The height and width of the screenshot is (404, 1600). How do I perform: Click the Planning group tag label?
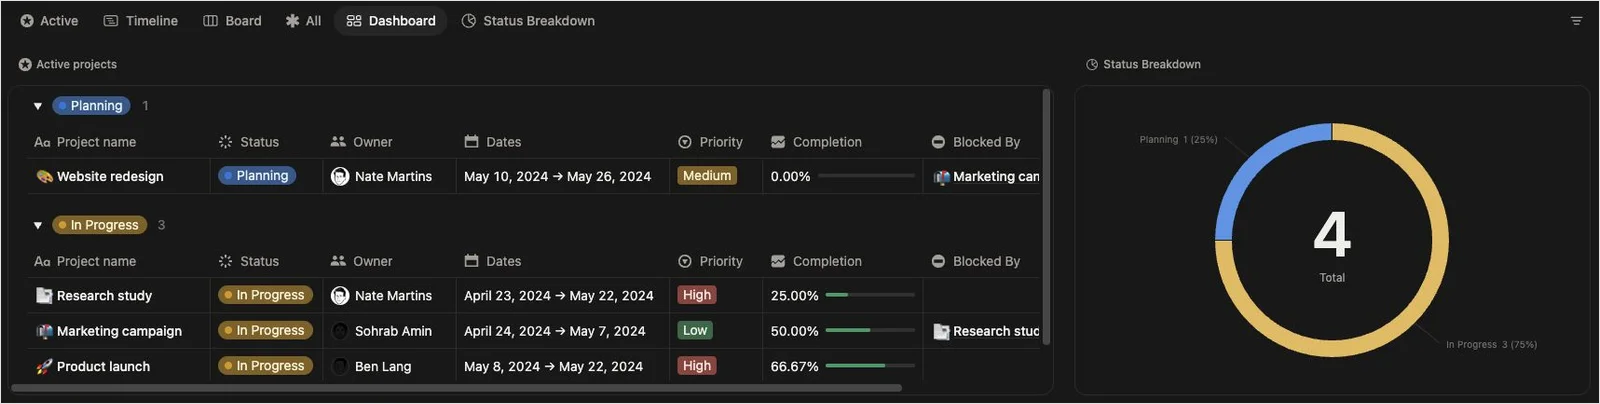[92, 106]
